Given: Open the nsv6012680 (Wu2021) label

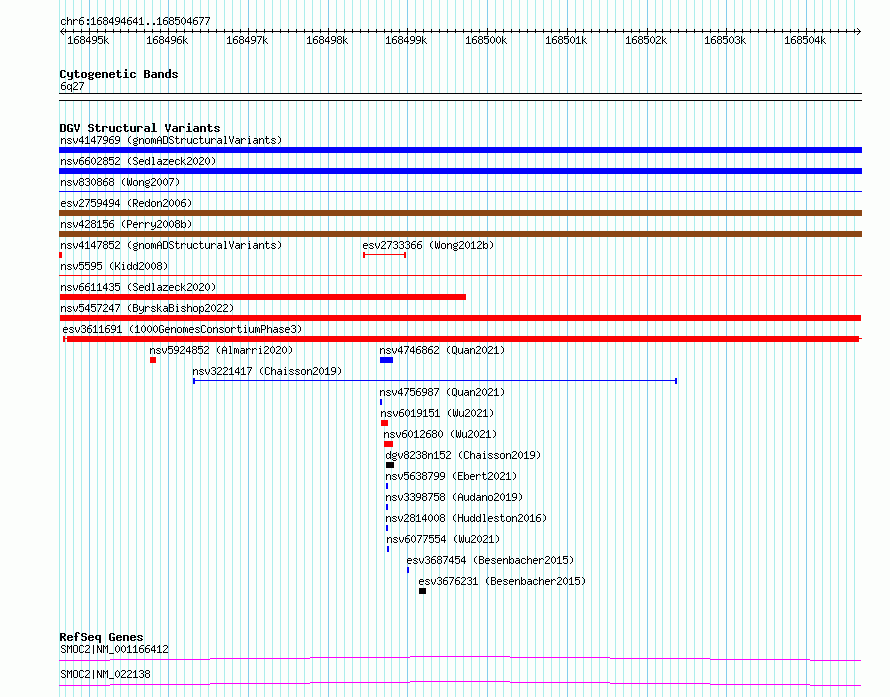Looking at the screenshot, I should (440, 434).
